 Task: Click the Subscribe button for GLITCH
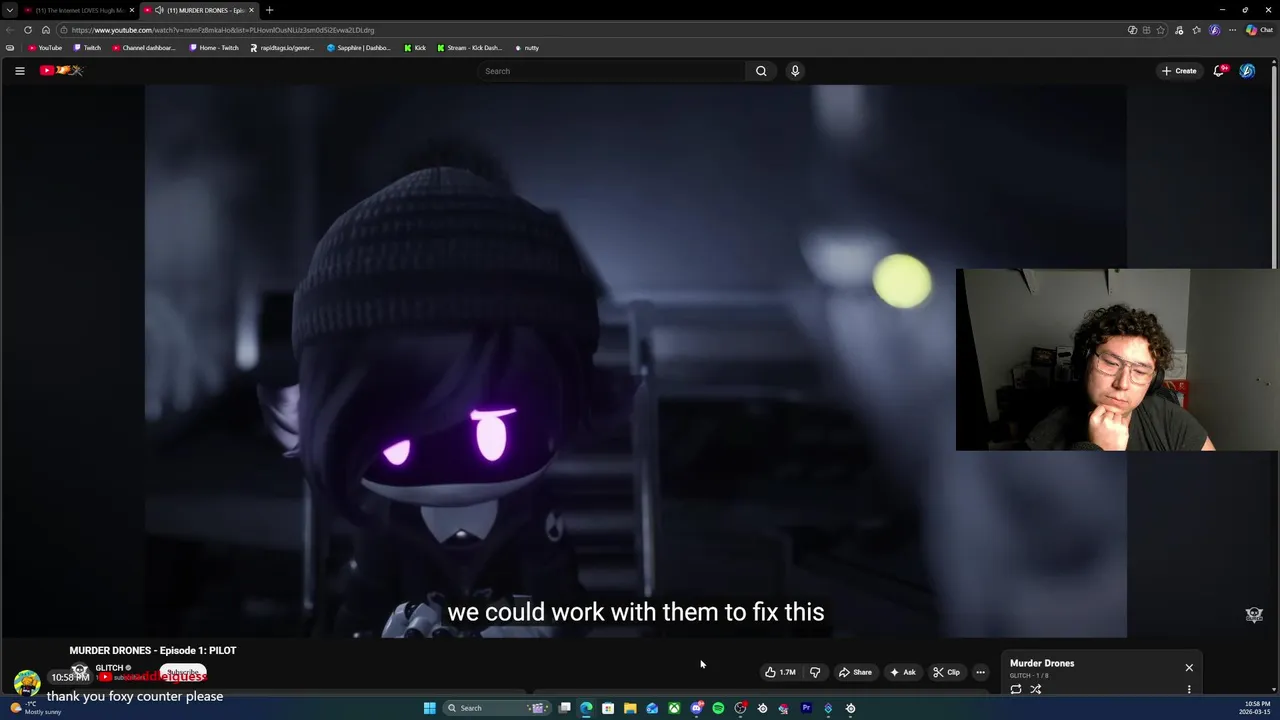click(183, 673)
